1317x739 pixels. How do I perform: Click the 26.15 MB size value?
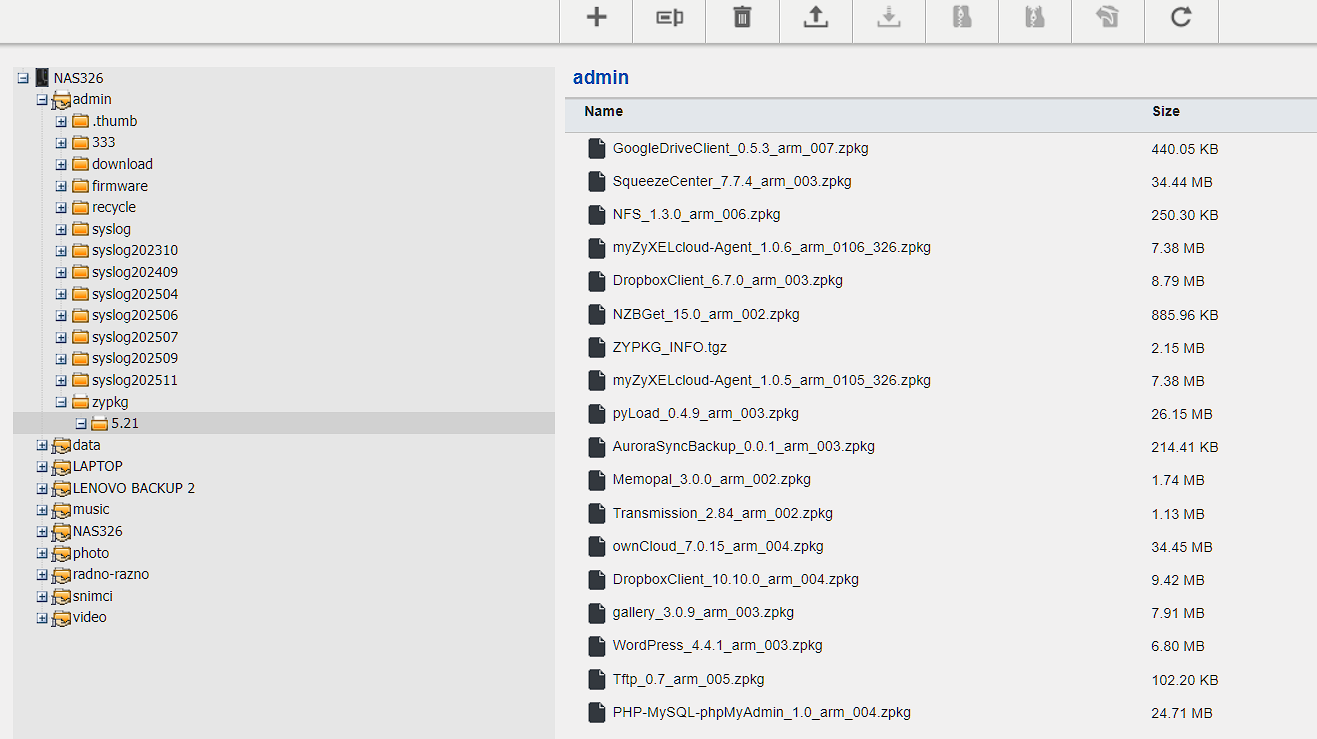1182,414
